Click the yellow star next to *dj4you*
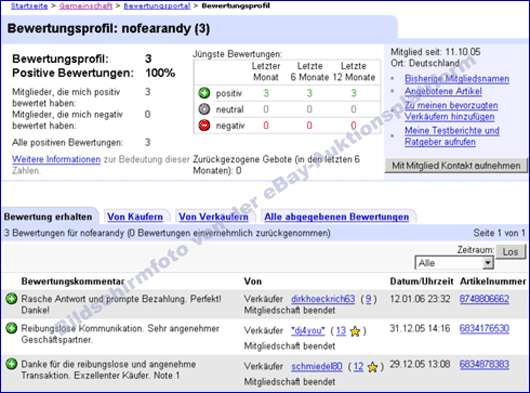The height and width of the screenshot is (393, 530). click(x=355, y=331)
